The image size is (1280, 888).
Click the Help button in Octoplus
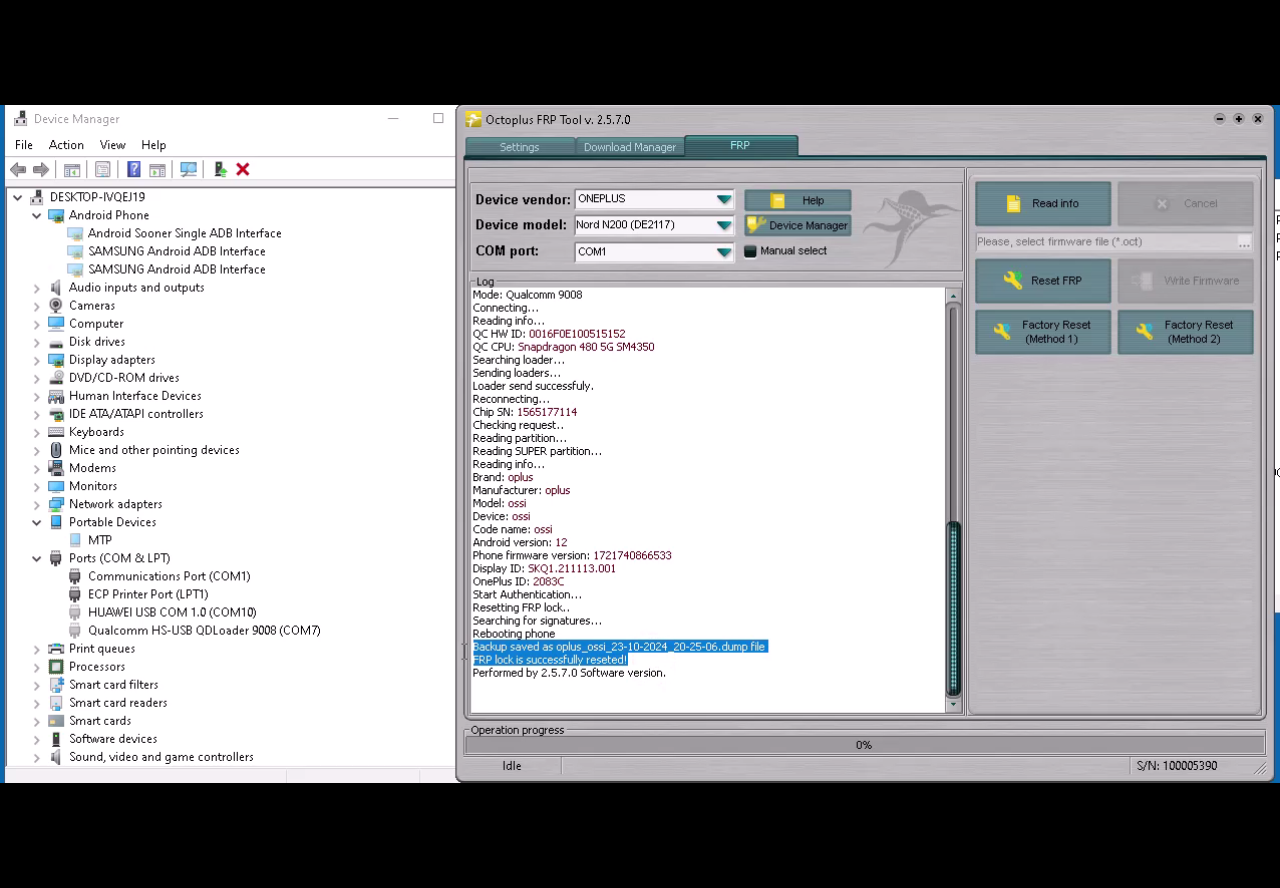797,200
